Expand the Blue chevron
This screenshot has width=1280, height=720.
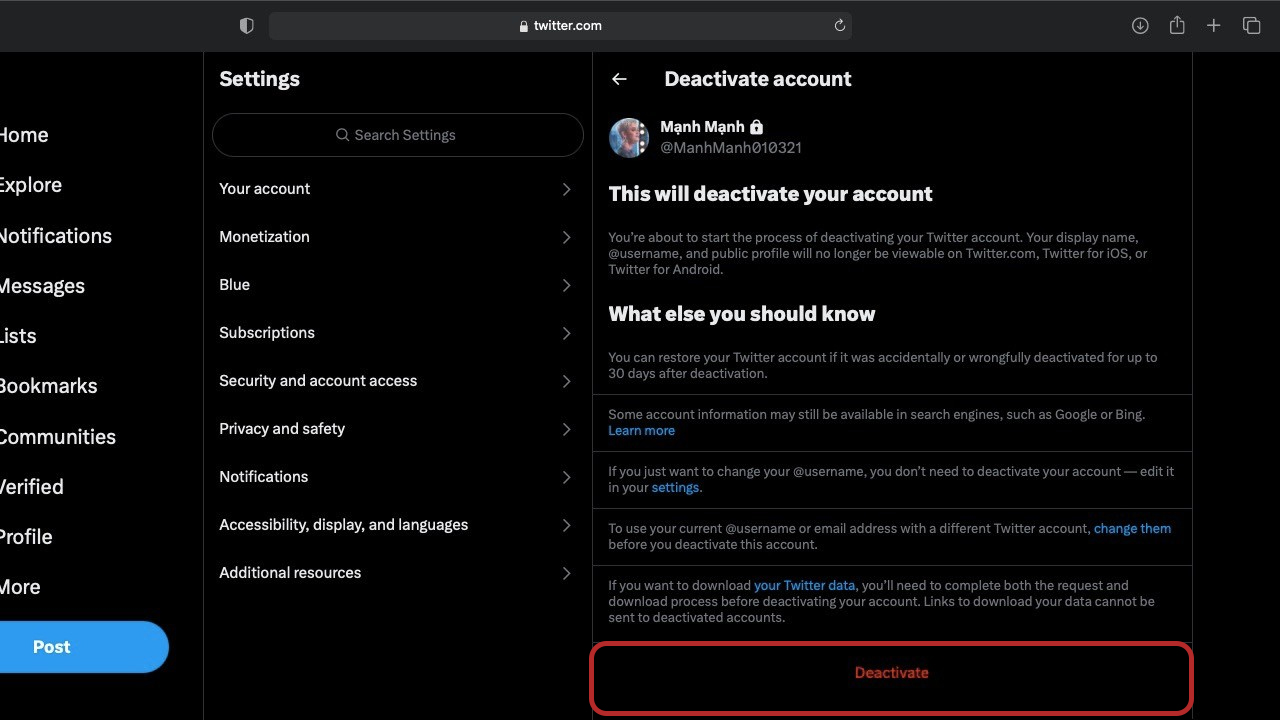566,285
